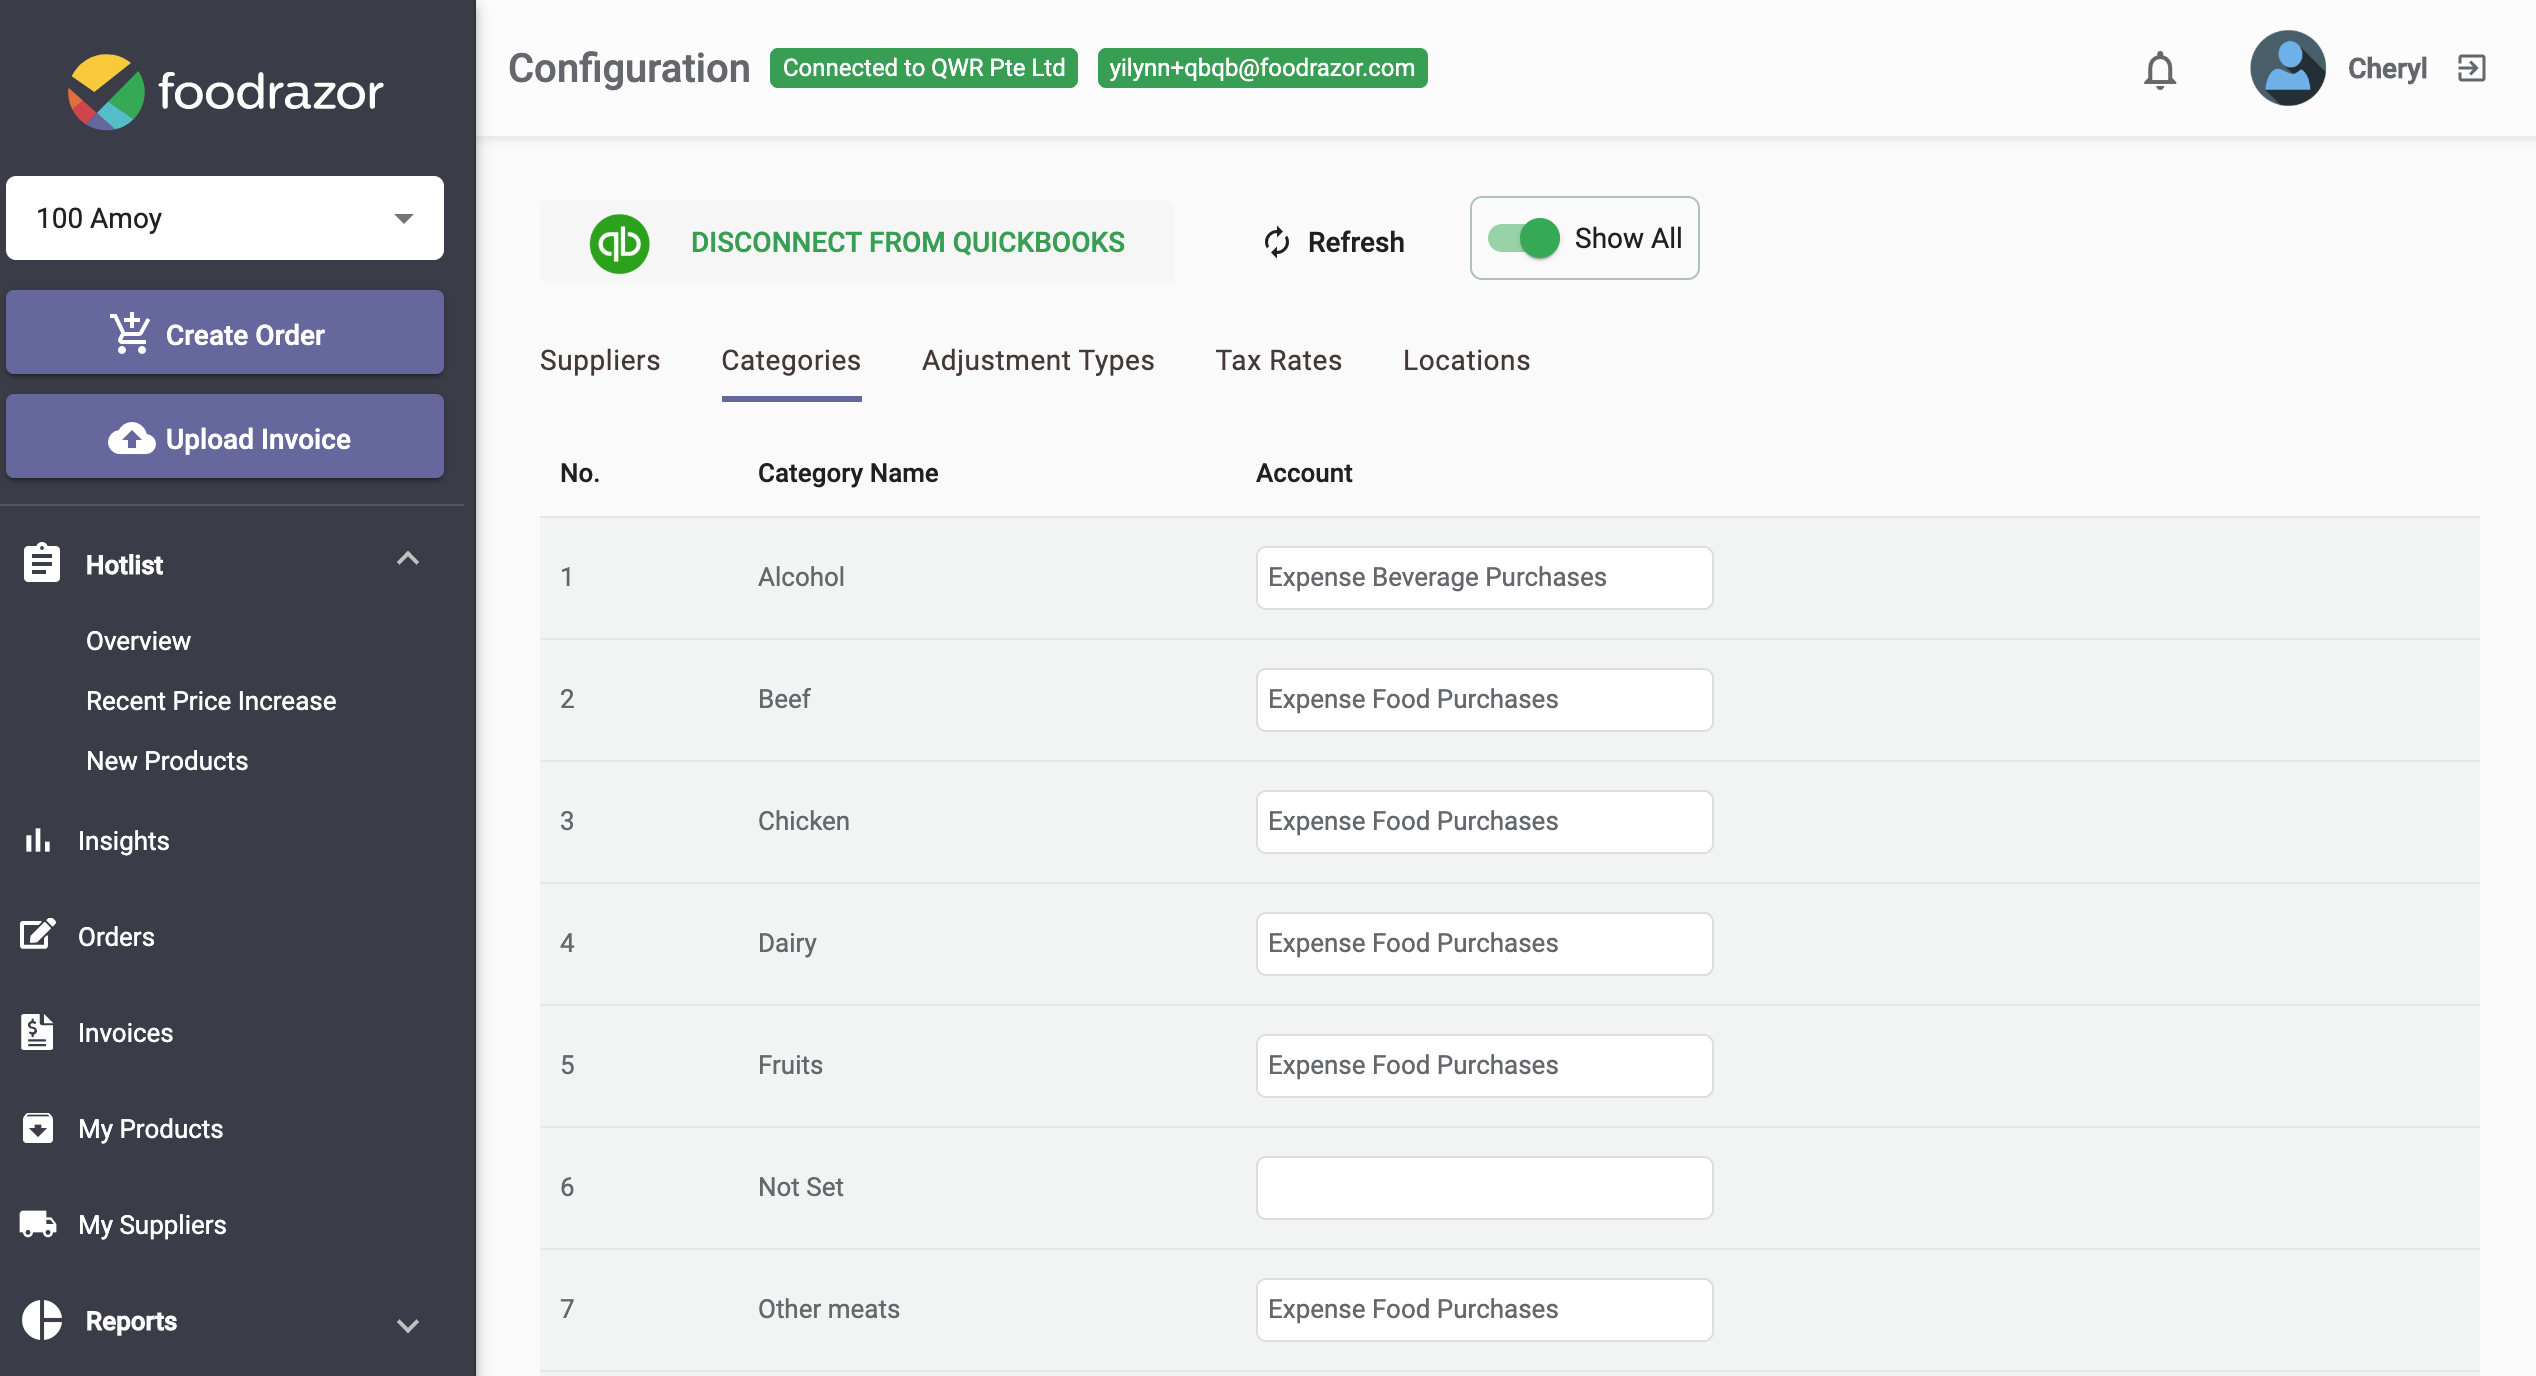The width and height of the screenshot is (2536, 1376).
Task: Switch to the Suppliers tab
Action: pyautogui.click(x=599, y=360)
